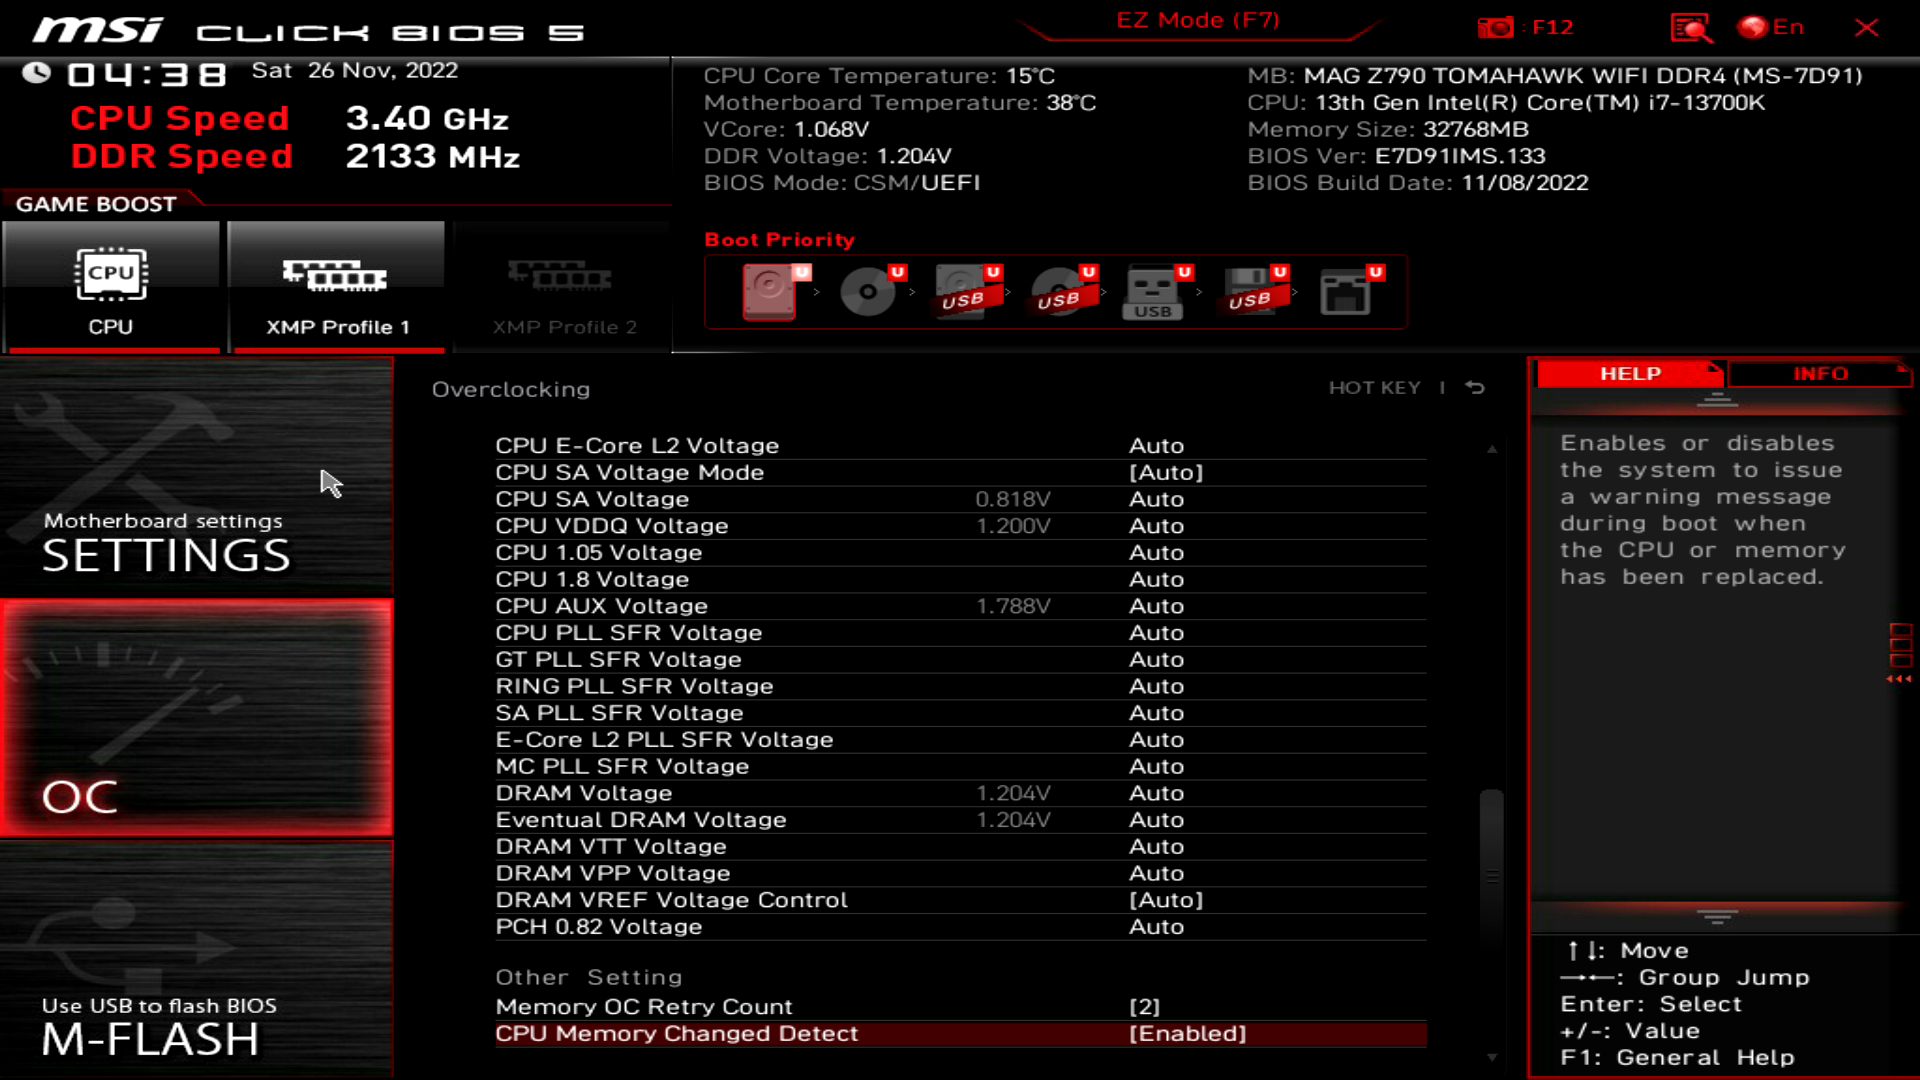Select GT PLL SFR Voltage setting
This screenshot has width=1920, height=1080.
pyautogui.click(x=961, y=660)
